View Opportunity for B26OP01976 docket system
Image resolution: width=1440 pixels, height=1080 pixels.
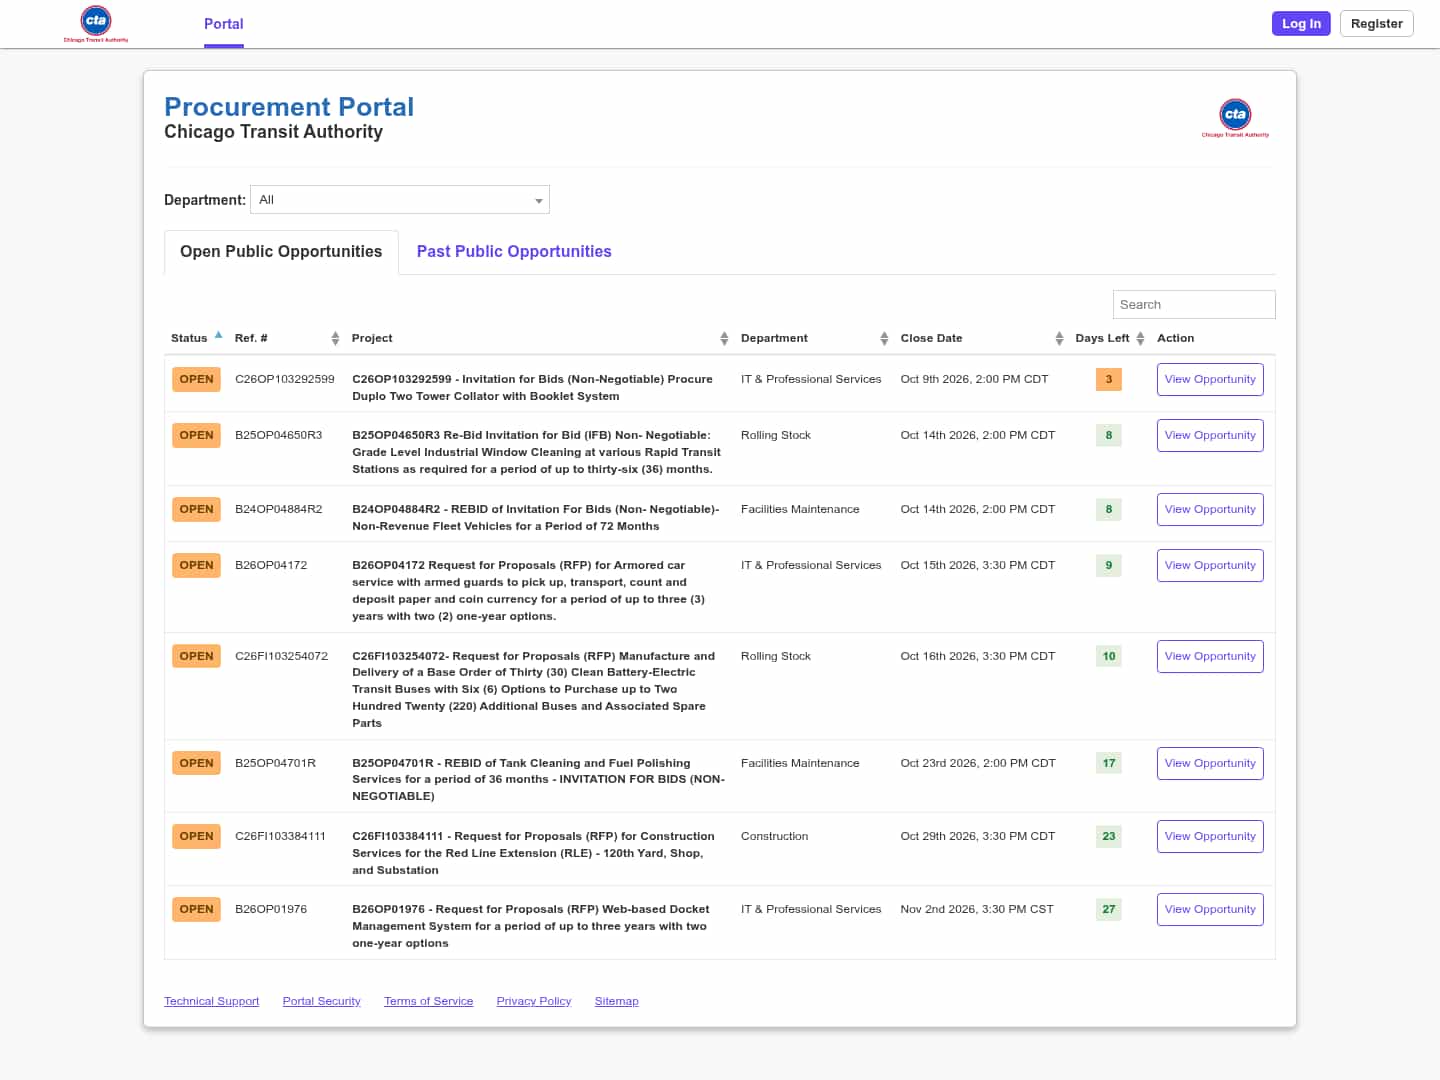click(x=1210, y=910)
